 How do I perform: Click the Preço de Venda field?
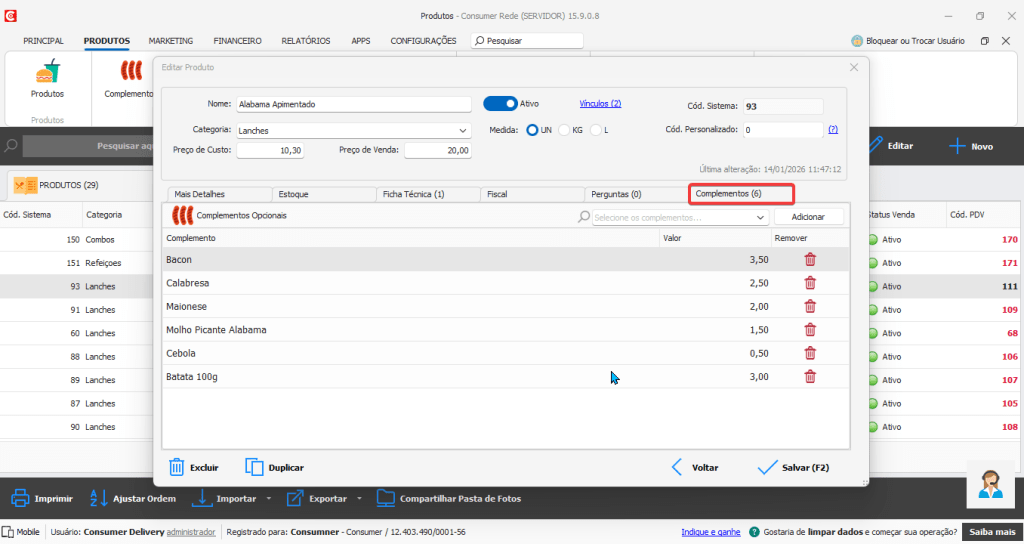click(x=438, y=150)
